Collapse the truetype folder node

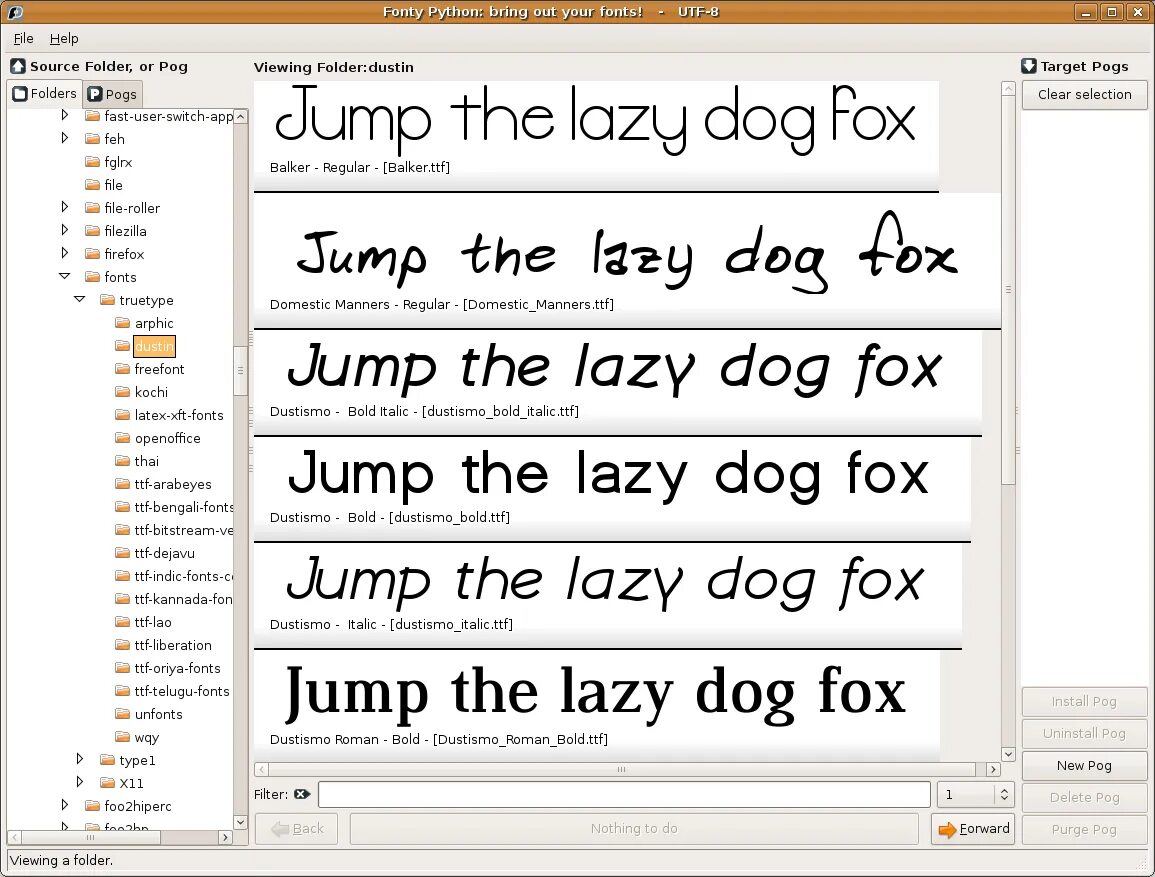click(80, 299)
